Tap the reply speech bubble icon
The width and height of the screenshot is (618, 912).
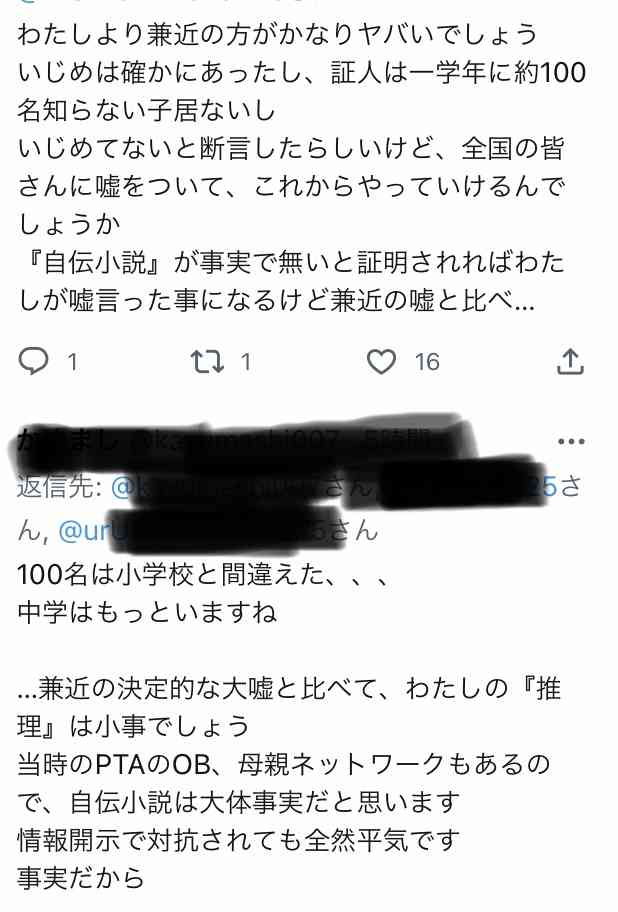33,361
